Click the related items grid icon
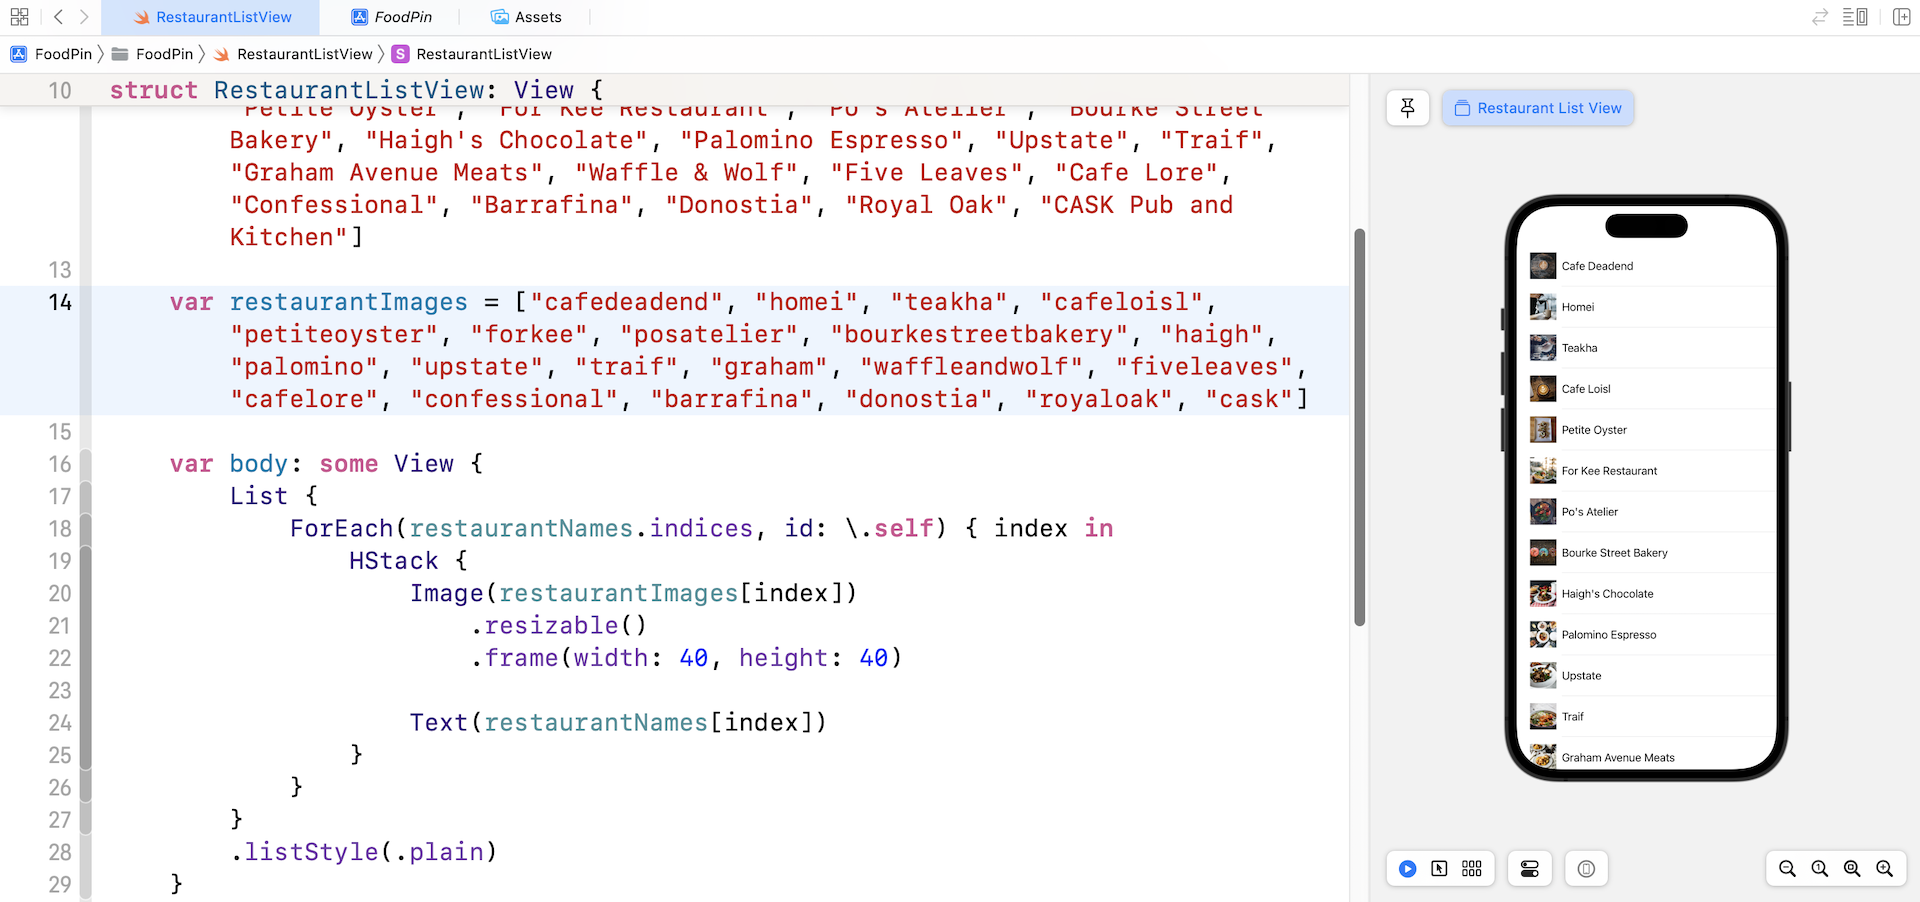Image resolution: width=1920 pixels, height=902 pixels. click(19, 17)
